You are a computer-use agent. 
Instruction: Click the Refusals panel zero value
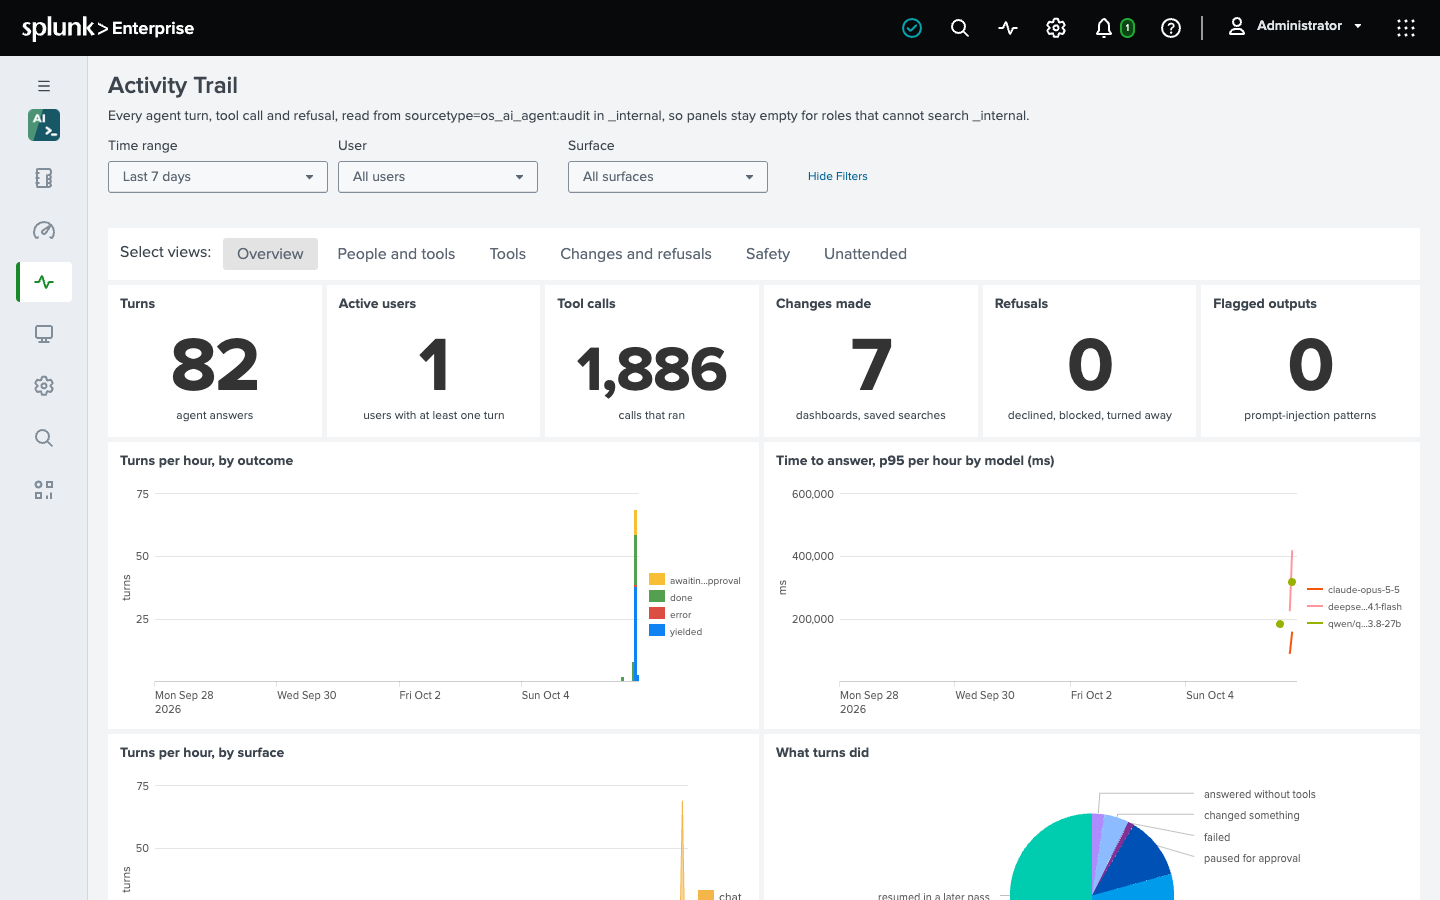click(x=1090, y=365)
